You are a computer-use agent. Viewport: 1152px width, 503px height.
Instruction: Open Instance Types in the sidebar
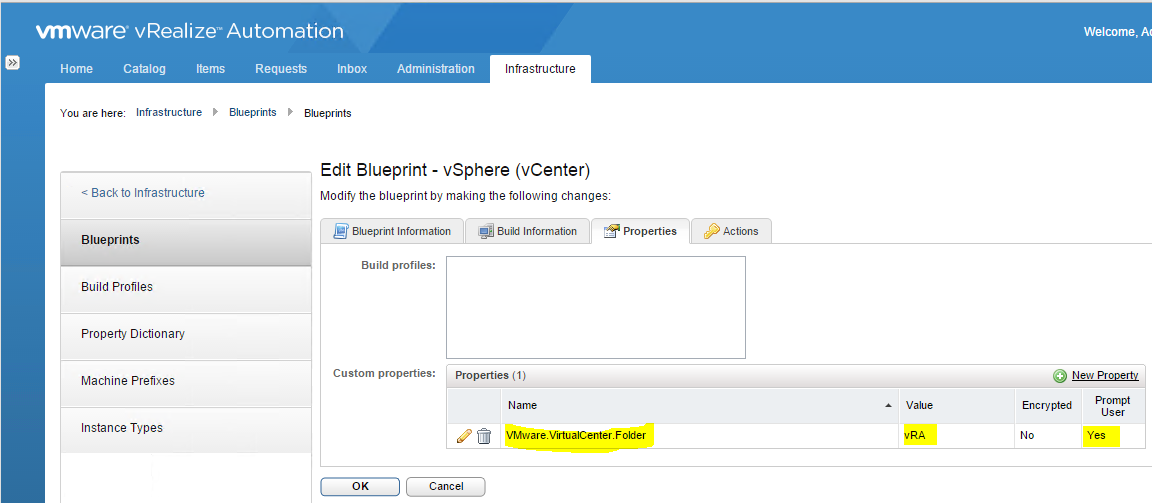click(186, 428)
